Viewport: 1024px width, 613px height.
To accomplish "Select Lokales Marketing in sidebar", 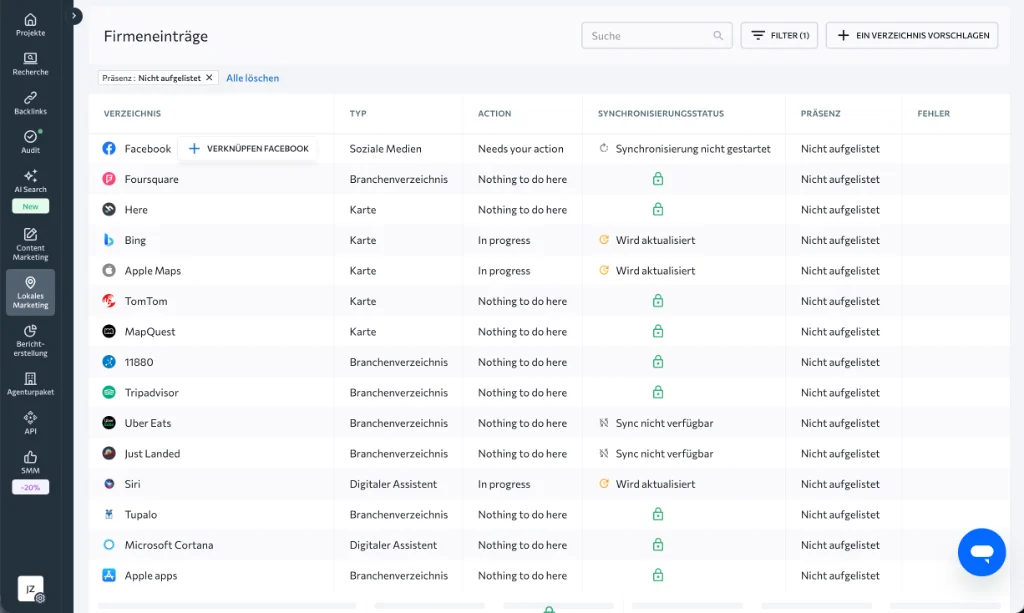I will (x=30, y=292).
